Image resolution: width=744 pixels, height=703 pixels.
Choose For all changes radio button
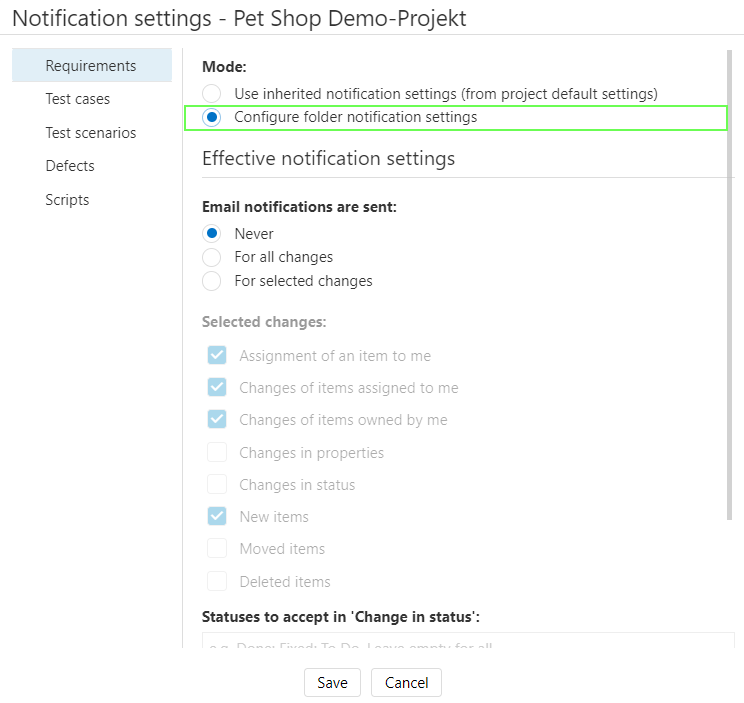coord(212,257)
